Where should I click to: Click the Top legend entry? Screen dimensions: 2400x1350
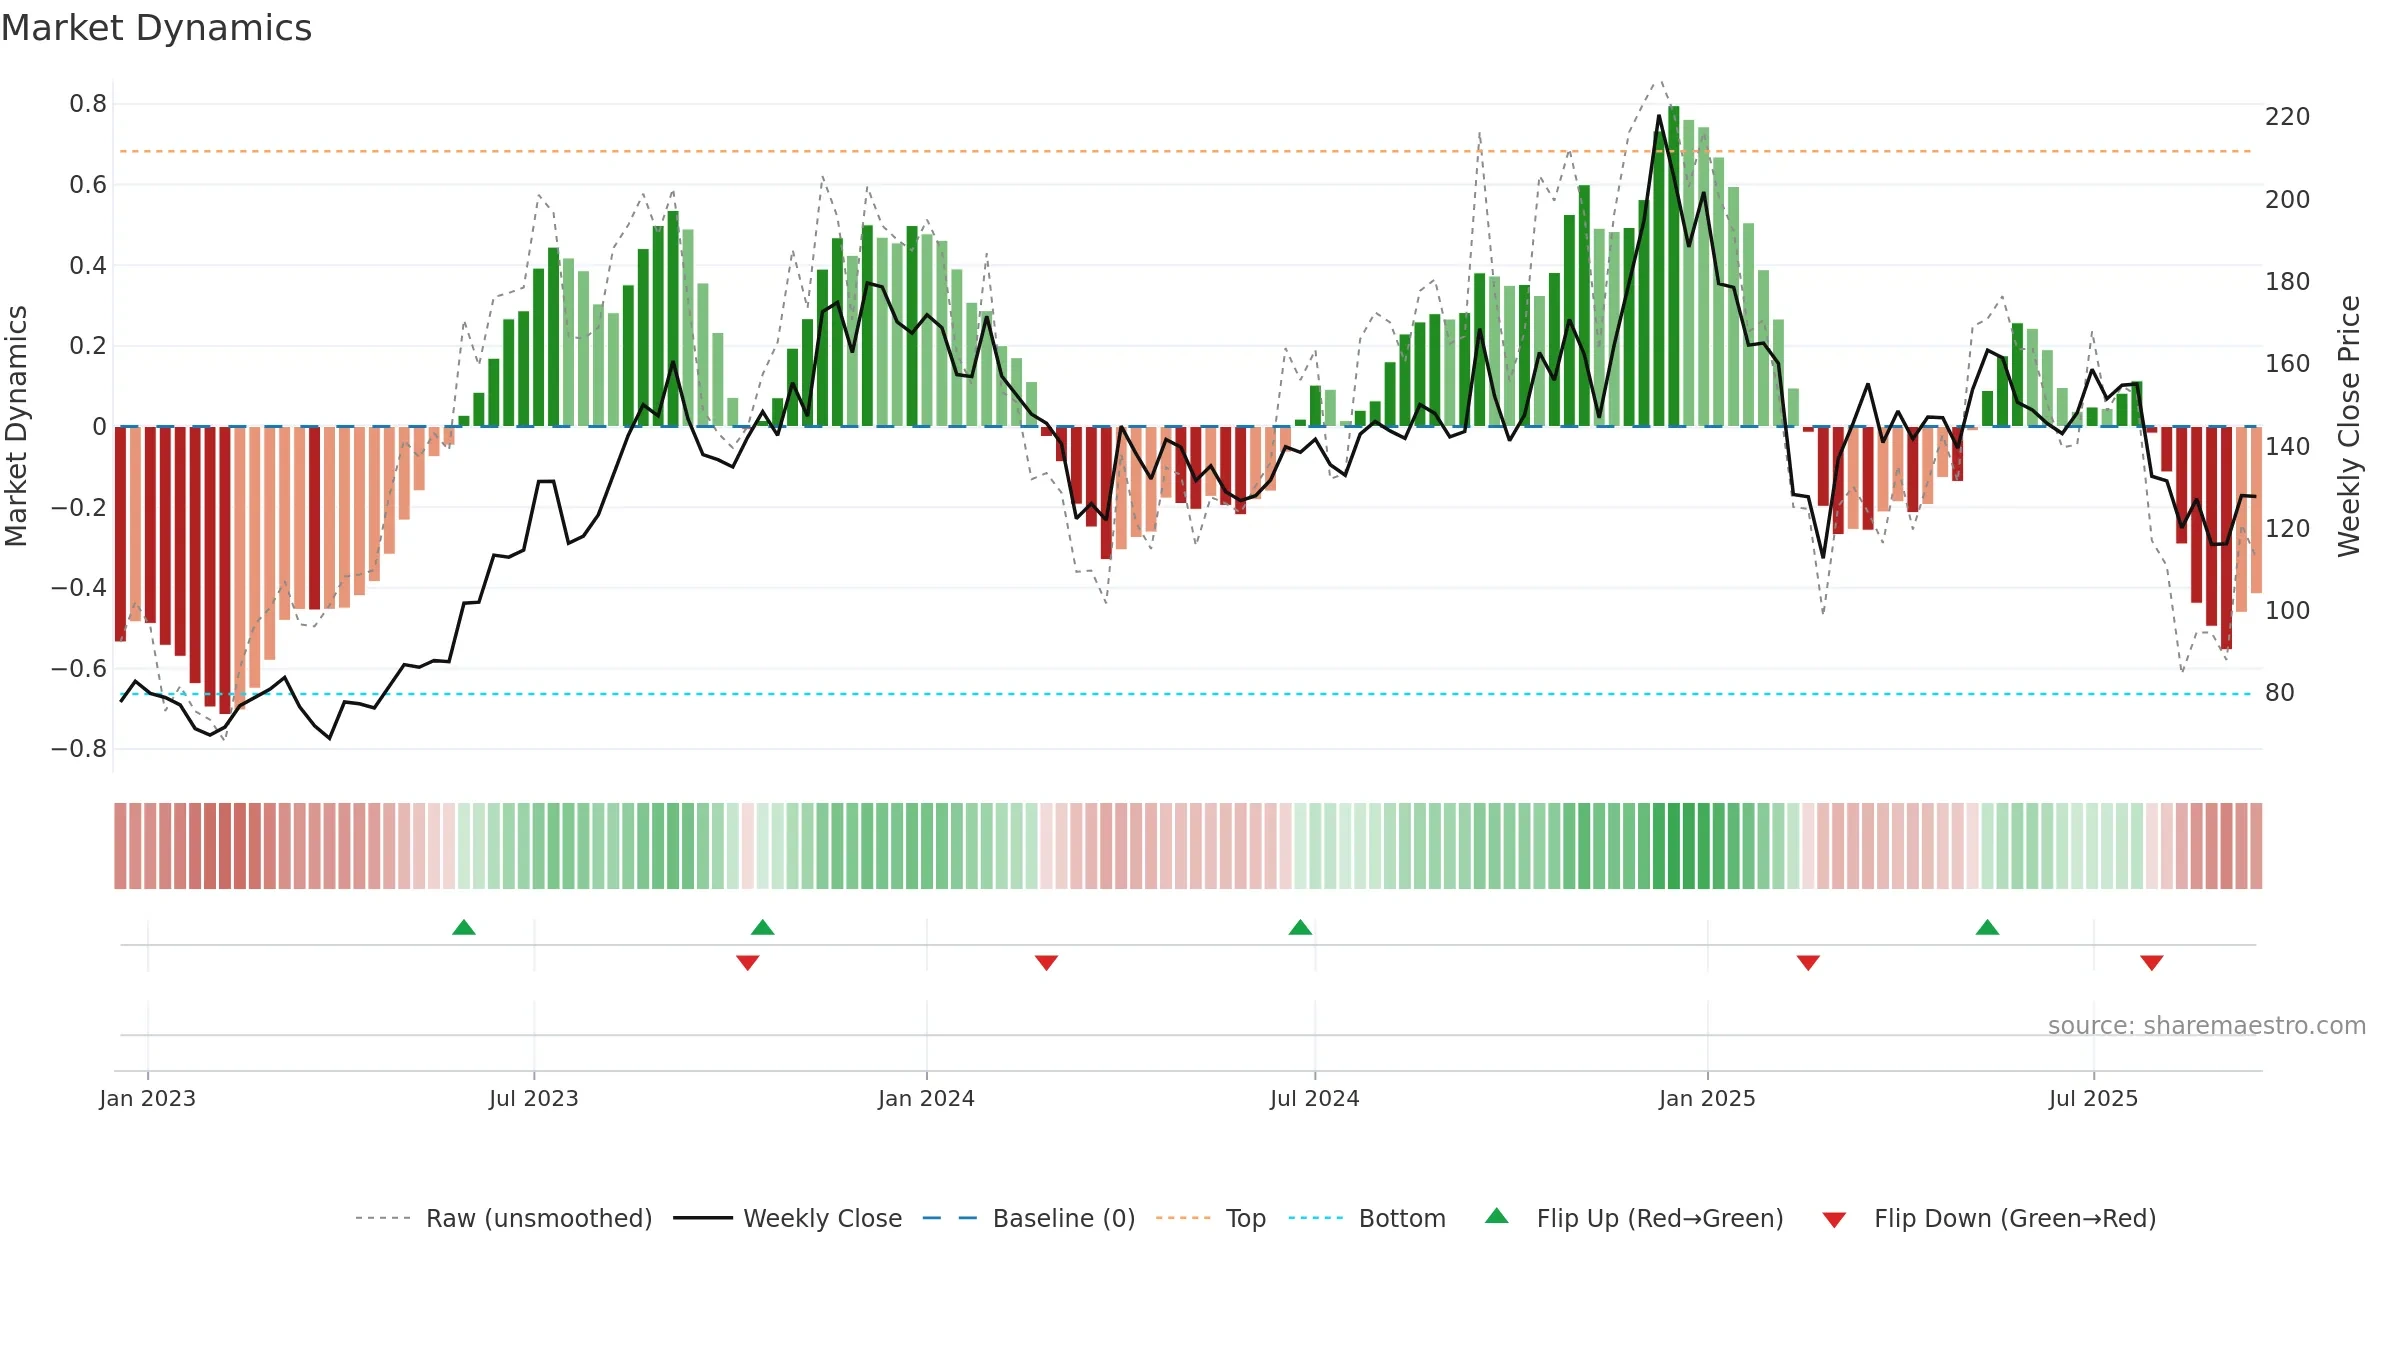[x=1211, y=1218]
